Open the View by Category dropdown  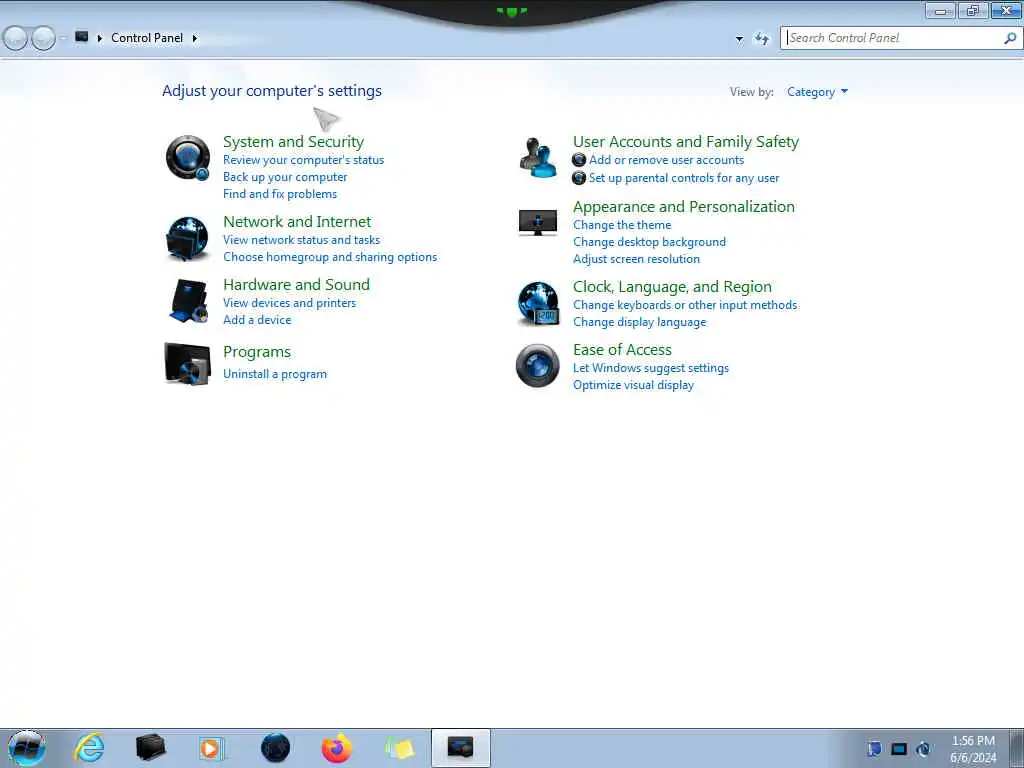pos(817,92)
